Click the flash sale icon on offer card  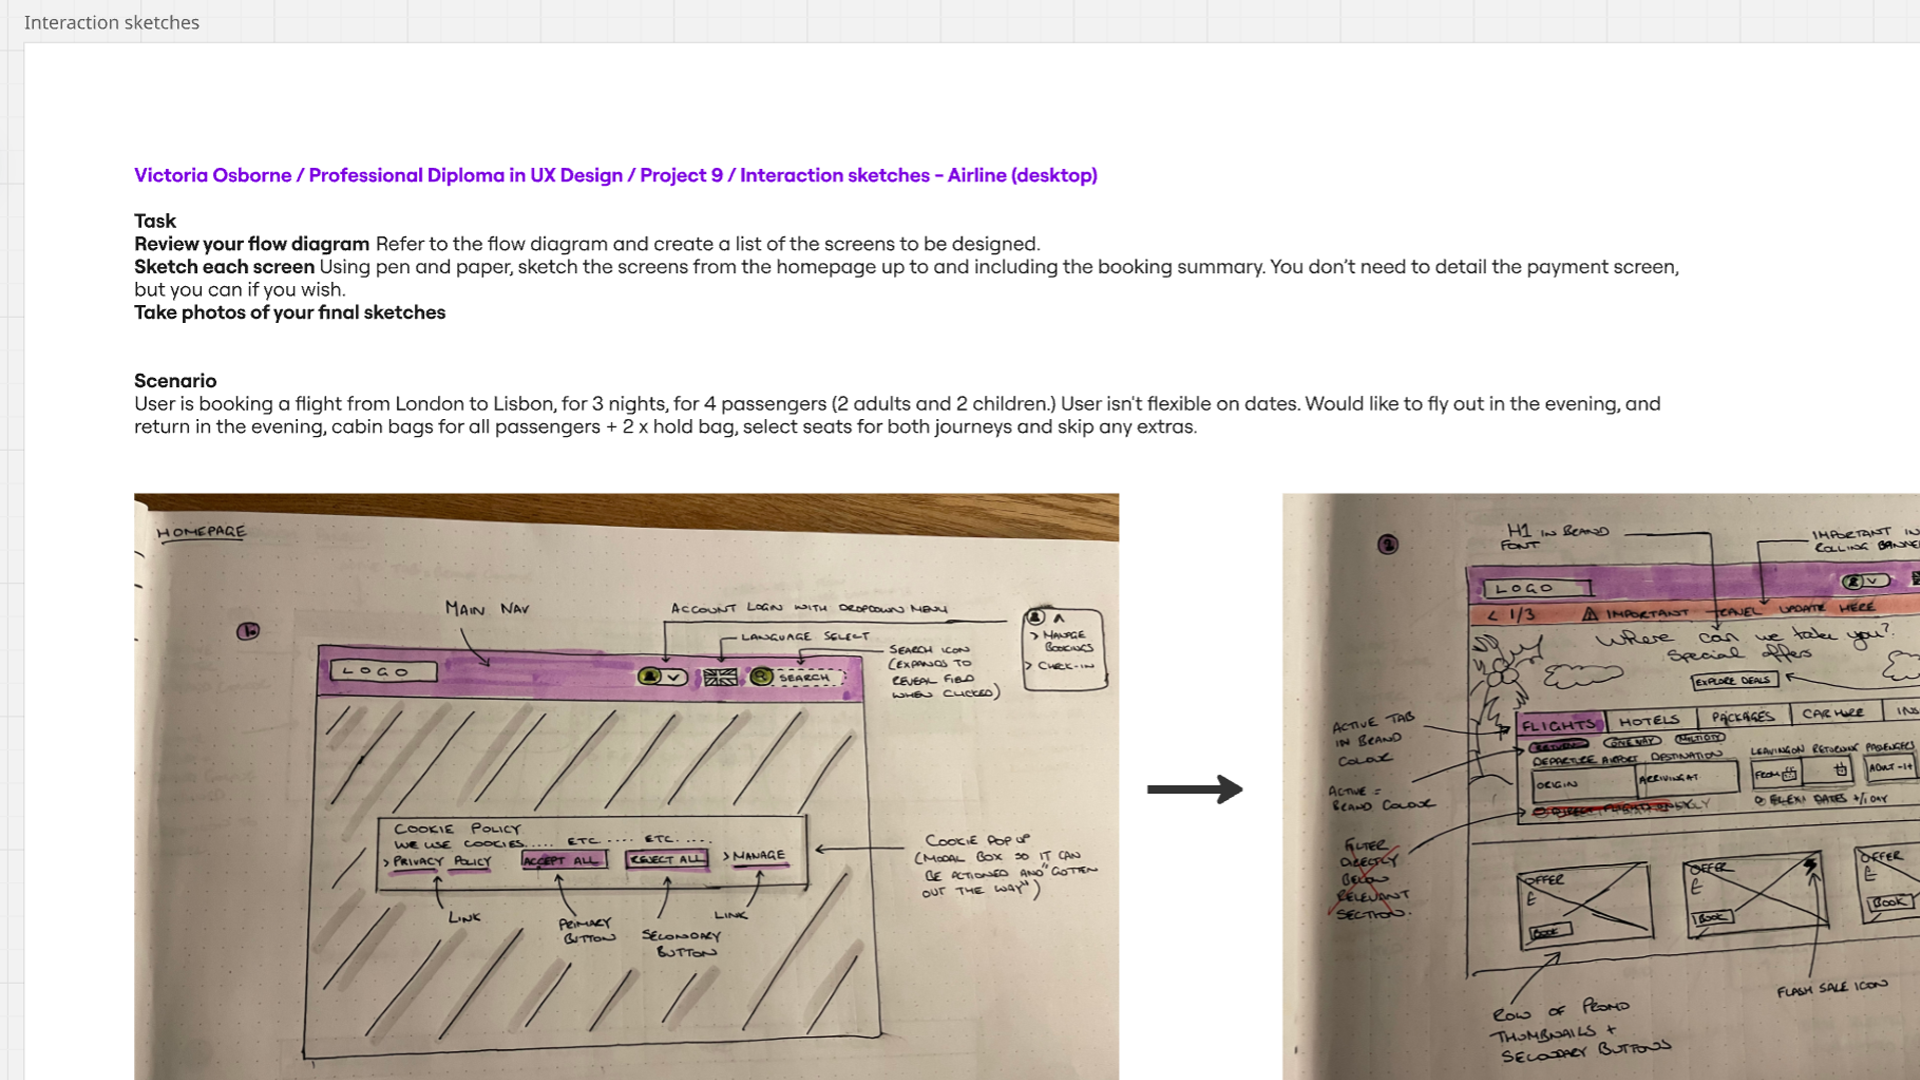(x=1811, y=866)
